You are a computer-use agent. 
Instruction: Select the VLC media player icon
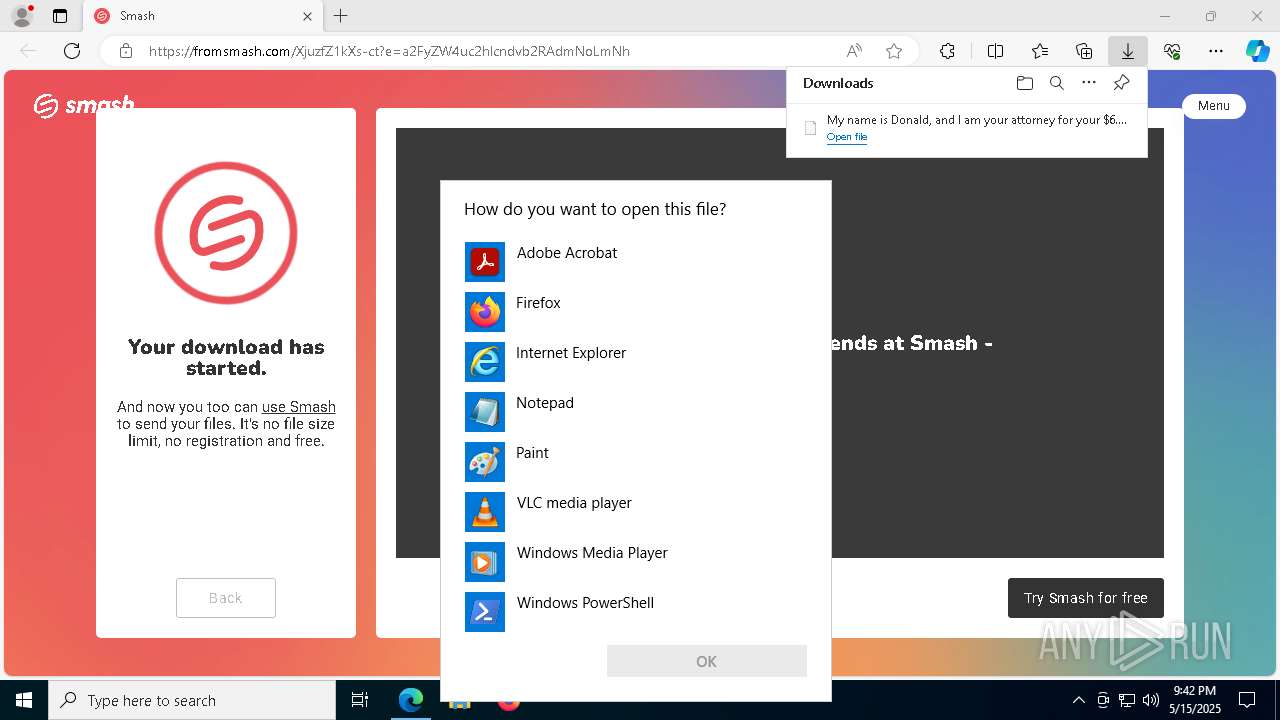[485, 512]
